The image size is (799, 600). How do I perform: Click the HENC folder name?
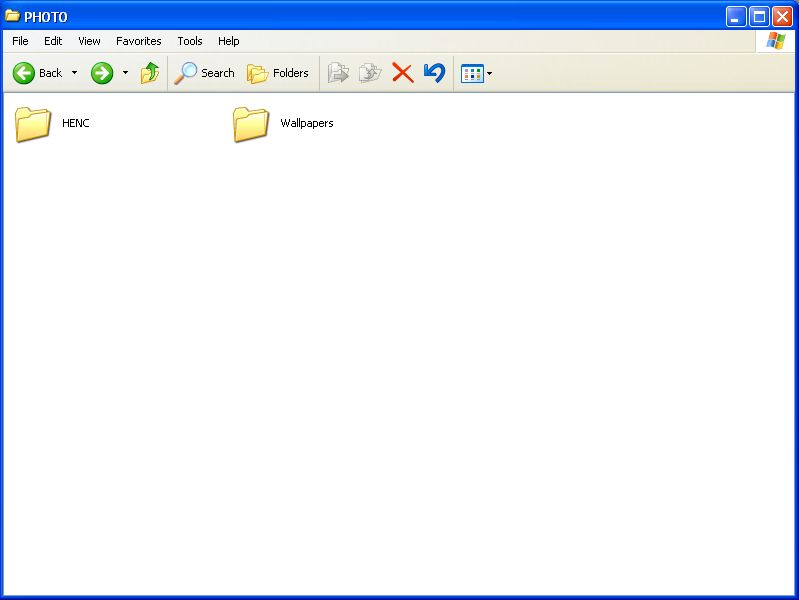point(75,123)
